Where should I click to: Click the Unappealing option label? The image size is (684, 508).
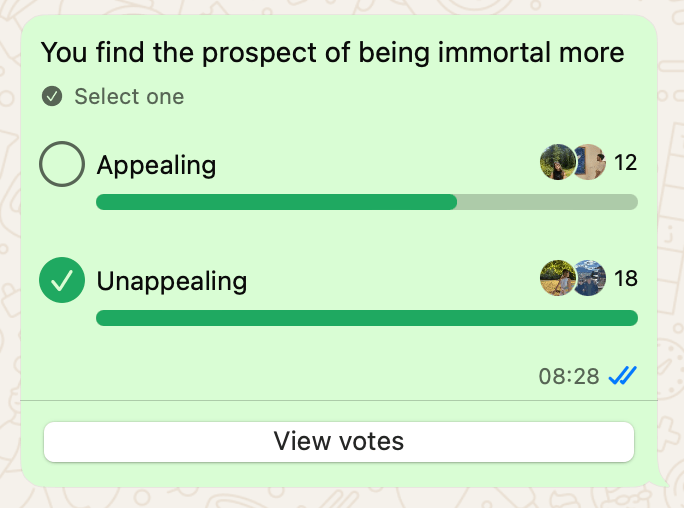click(172, 281)
